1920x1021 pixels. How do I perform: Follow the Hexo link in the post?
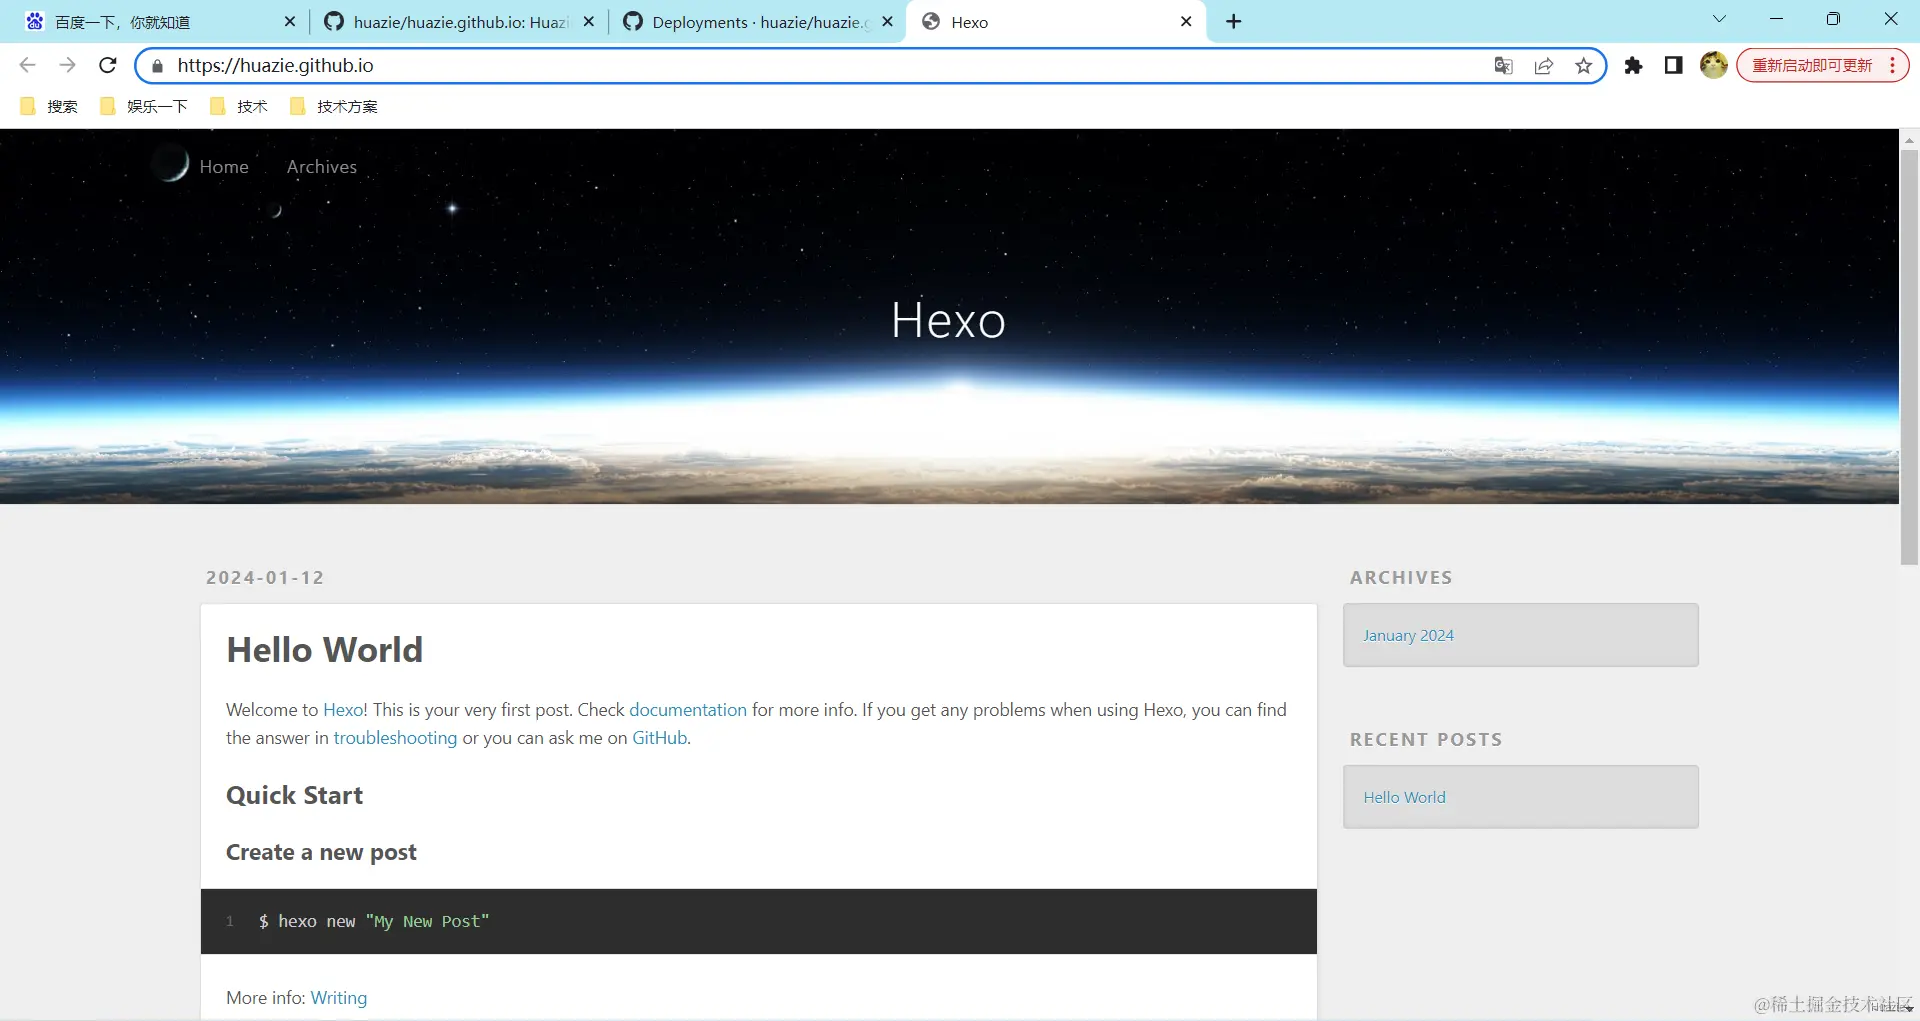click(343, 710)
